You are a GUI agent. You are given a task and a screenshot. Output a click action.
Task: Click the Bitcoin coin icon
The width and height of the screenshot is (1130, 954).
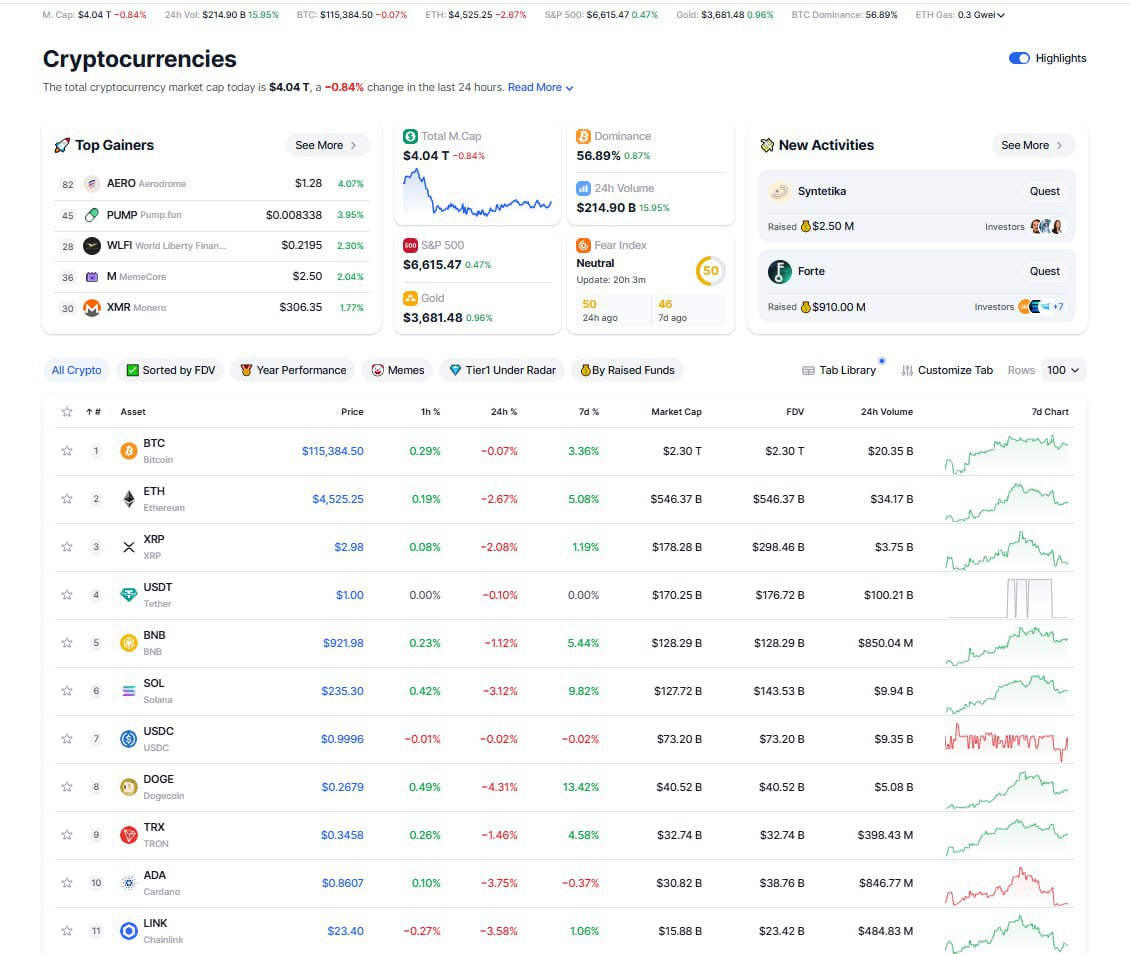click(x=128, y=451)
